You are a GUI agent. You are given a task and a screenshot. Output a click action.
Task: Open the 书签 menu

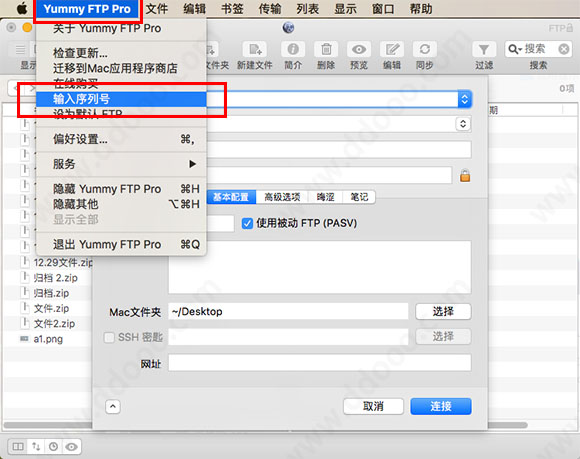click(x=232, y=9)
